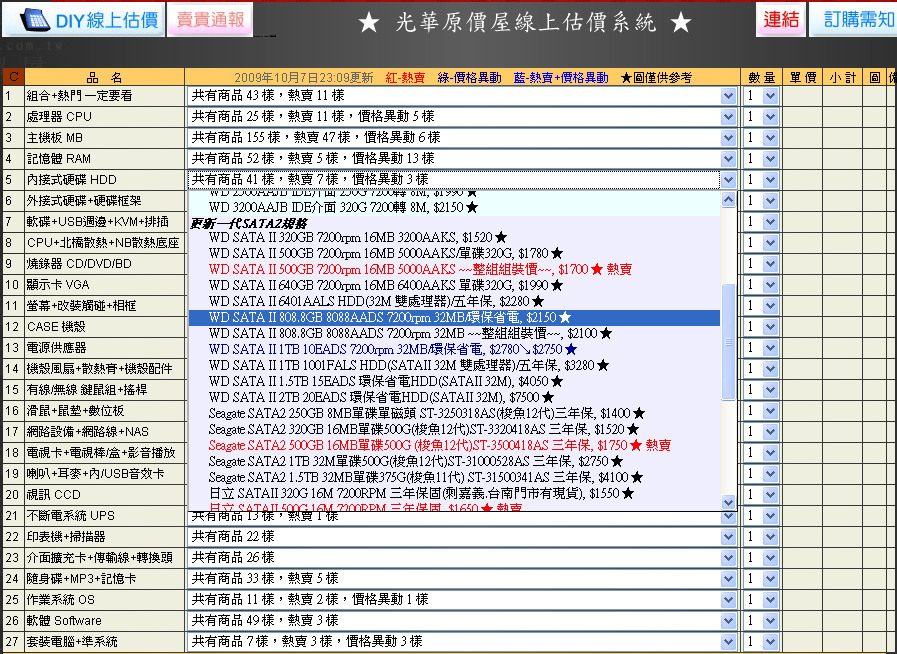Select Seagate SATA2 250GB $1400 option
897x654 pixels.
coord(454,413)
